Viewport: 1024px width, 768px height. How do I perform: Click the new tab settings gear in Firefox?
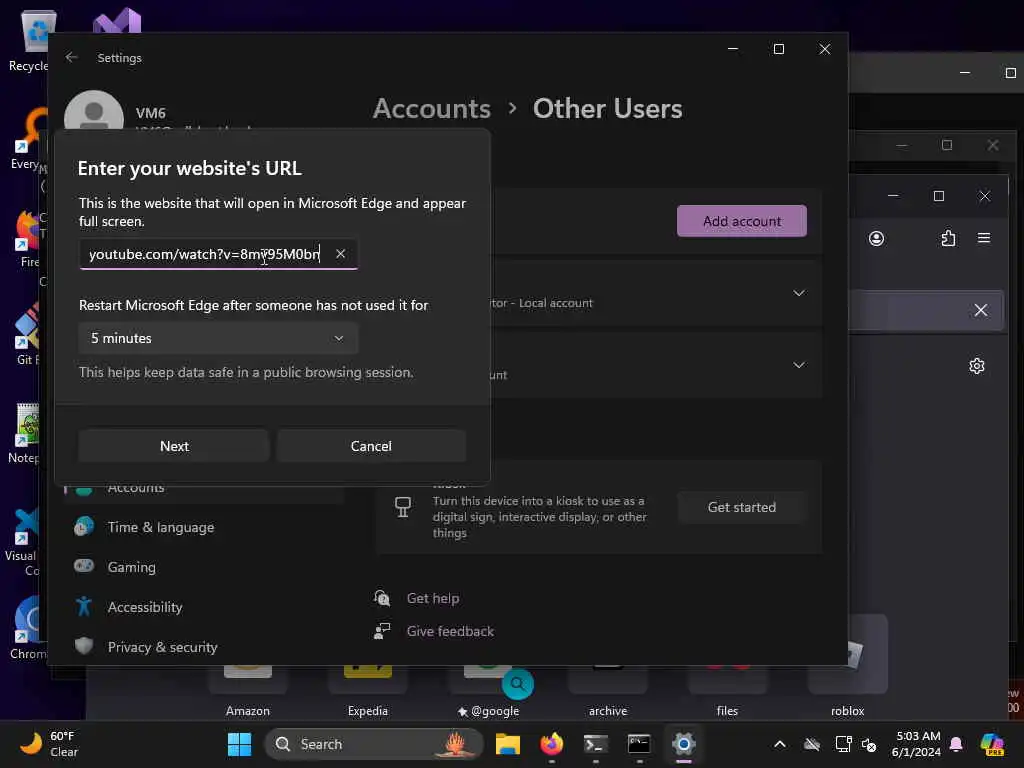click(976, 366)
